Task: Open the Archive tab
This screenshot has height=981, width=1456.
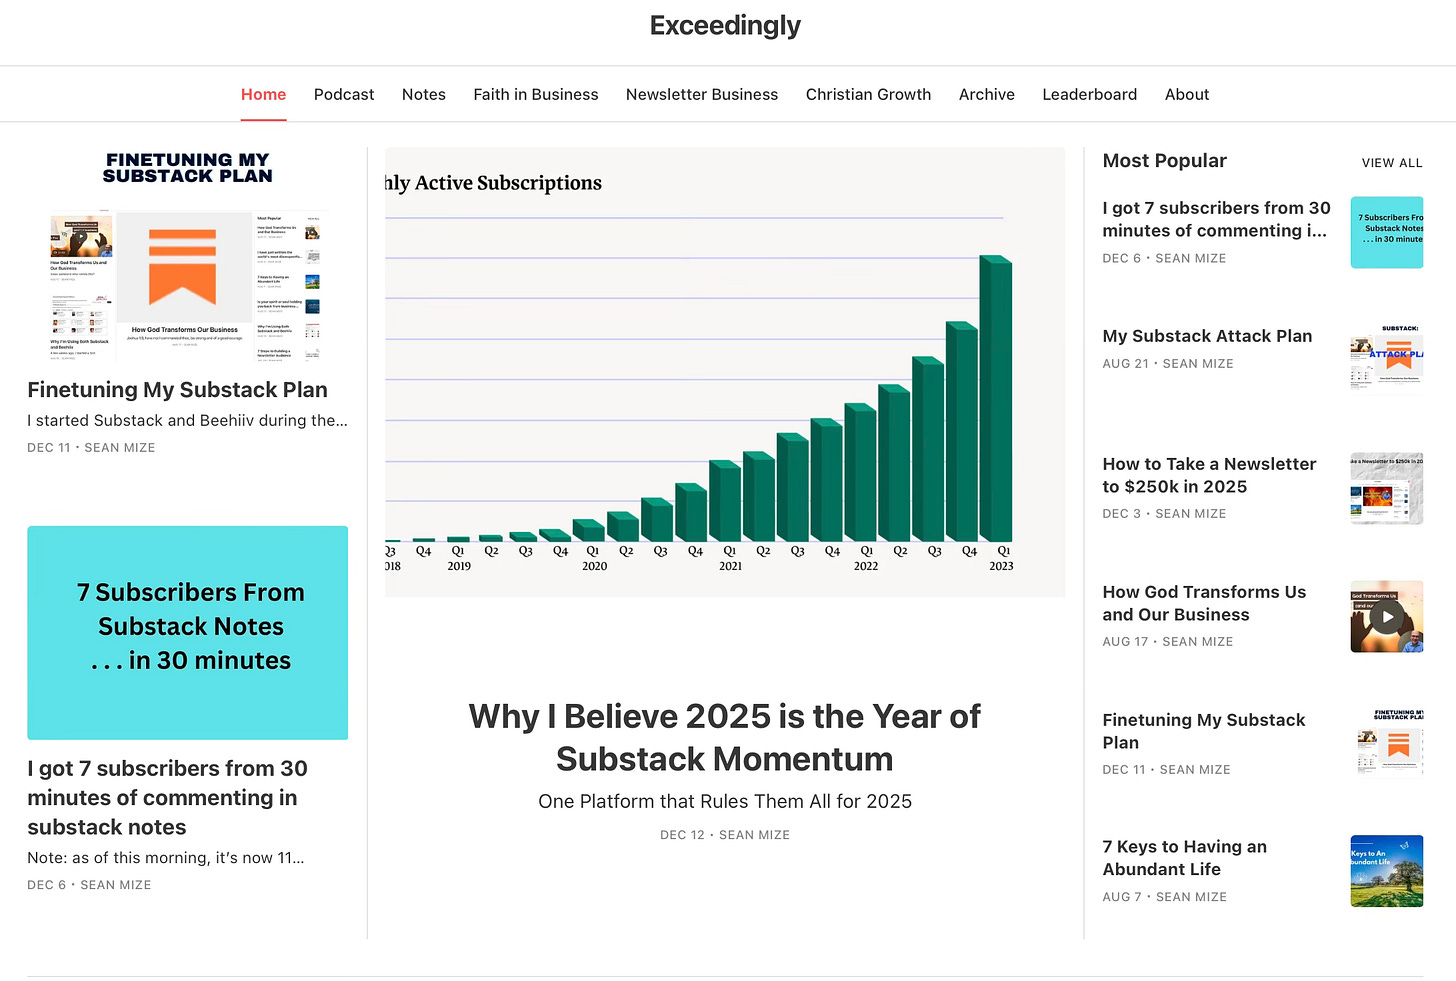Action: coord(987,94)
